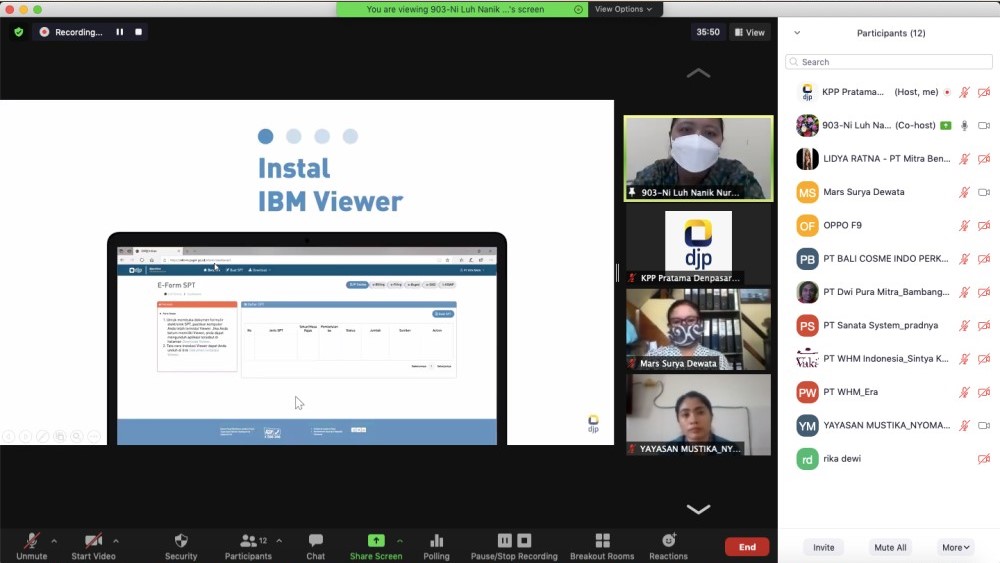Open the Security shield icon

click(x=181, y=541)
